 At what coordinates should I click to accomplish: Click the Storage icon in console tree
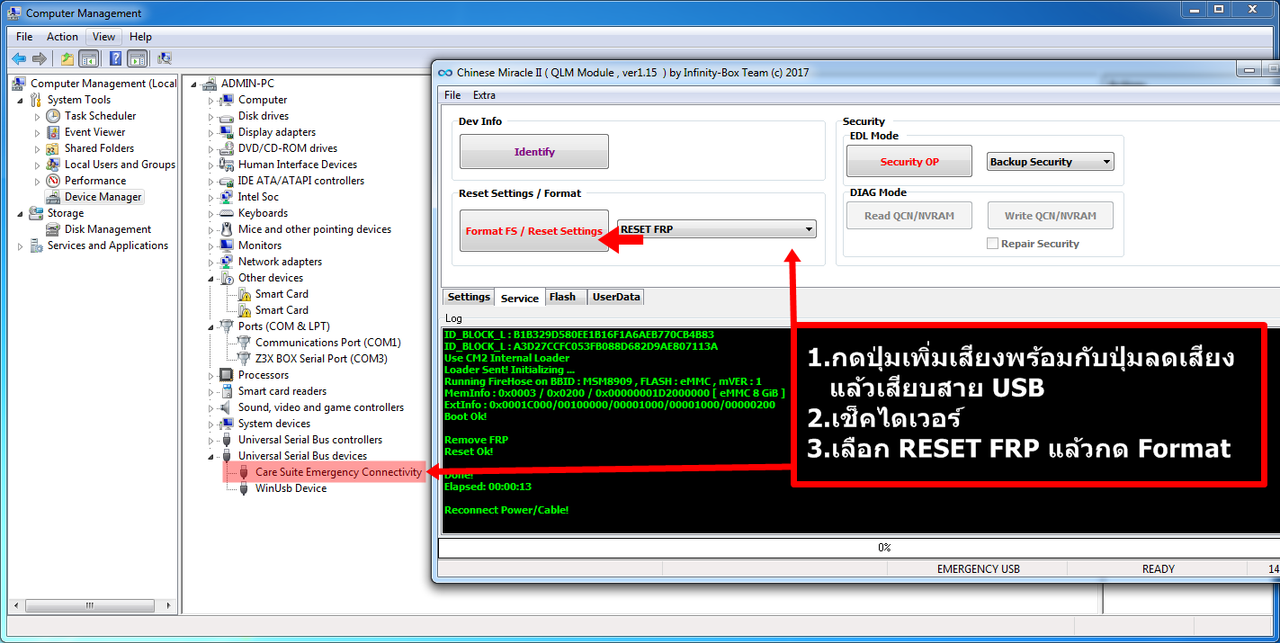coord(36,213)
